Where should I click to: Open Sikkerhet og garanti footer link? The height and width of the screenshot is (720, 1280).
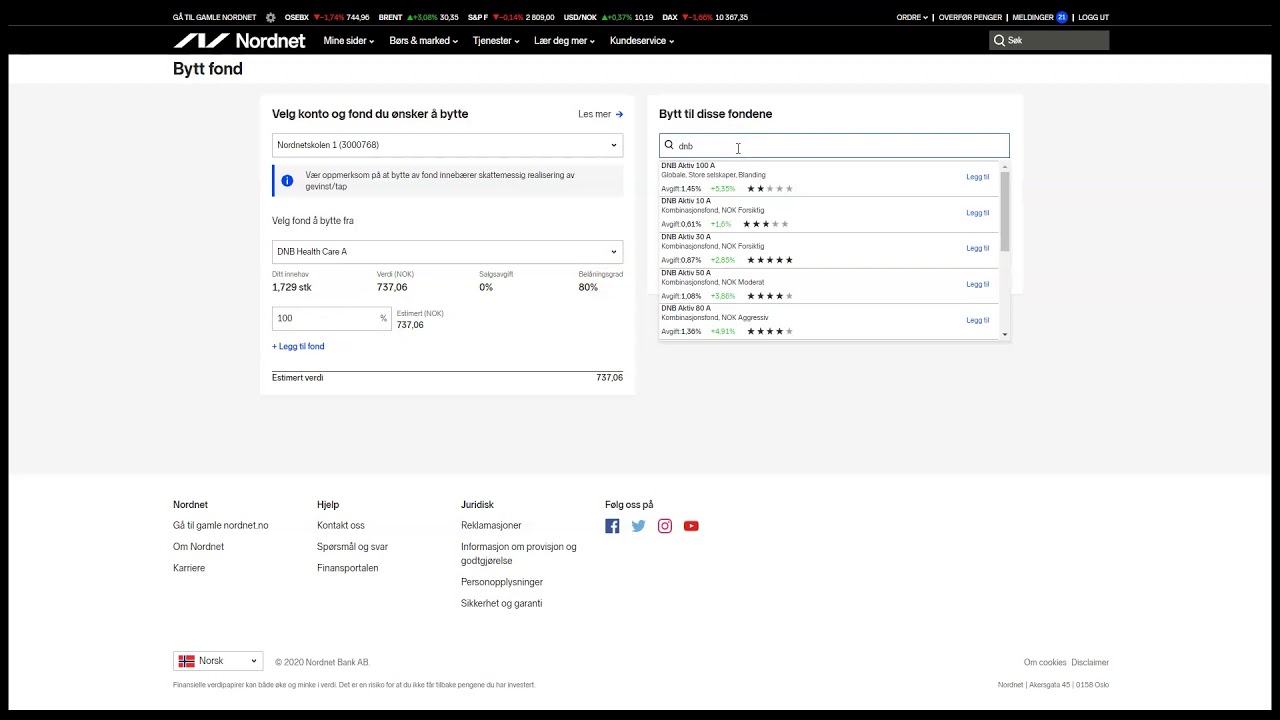click(501, 603)
